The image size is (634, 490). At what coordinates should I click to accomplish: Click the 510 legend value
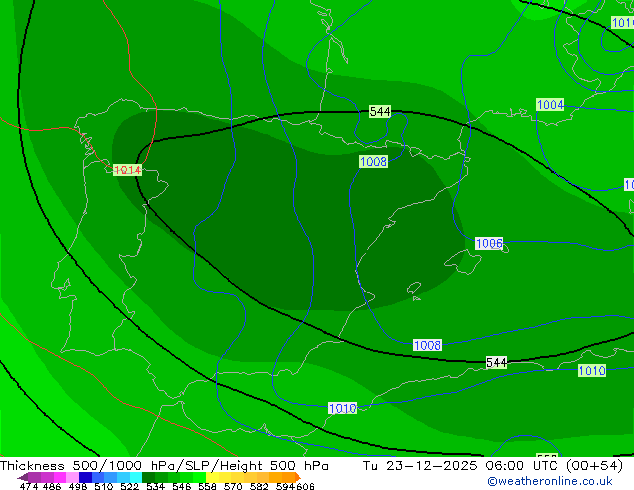(x=104, y=486)
